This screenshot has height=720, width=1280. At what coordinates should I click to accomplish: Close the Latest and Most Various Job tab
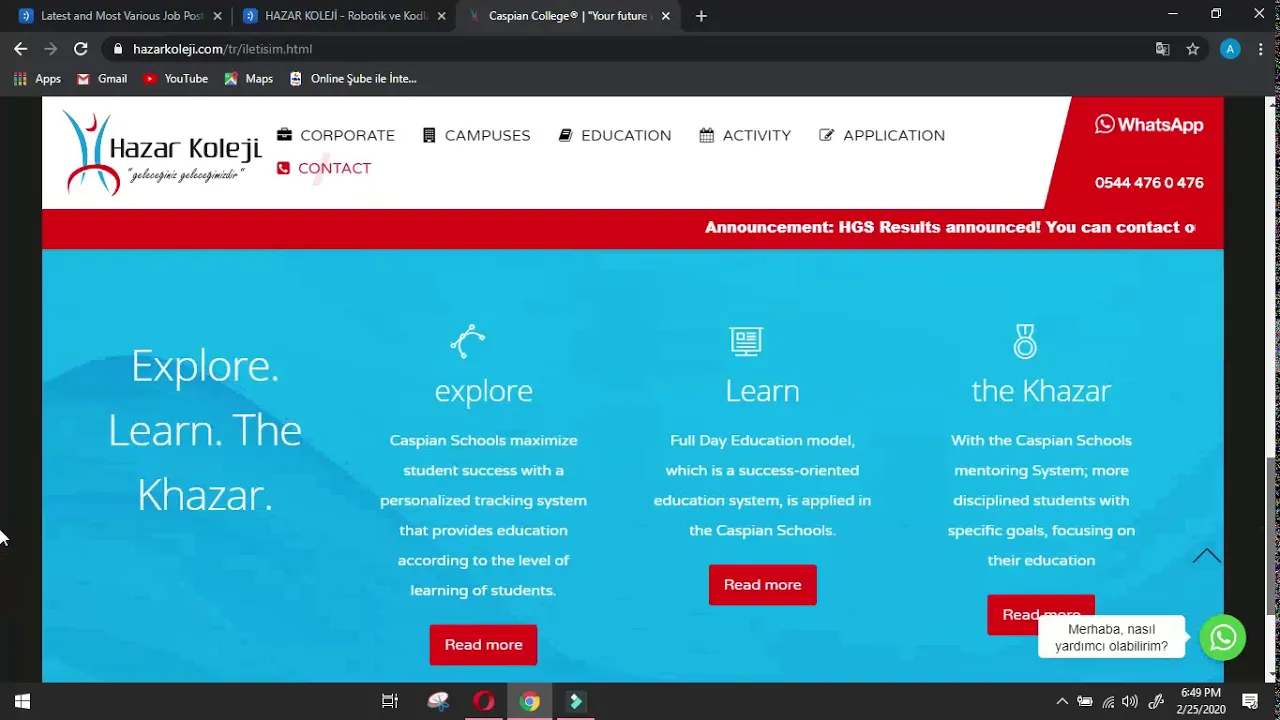tap(217, 16)
